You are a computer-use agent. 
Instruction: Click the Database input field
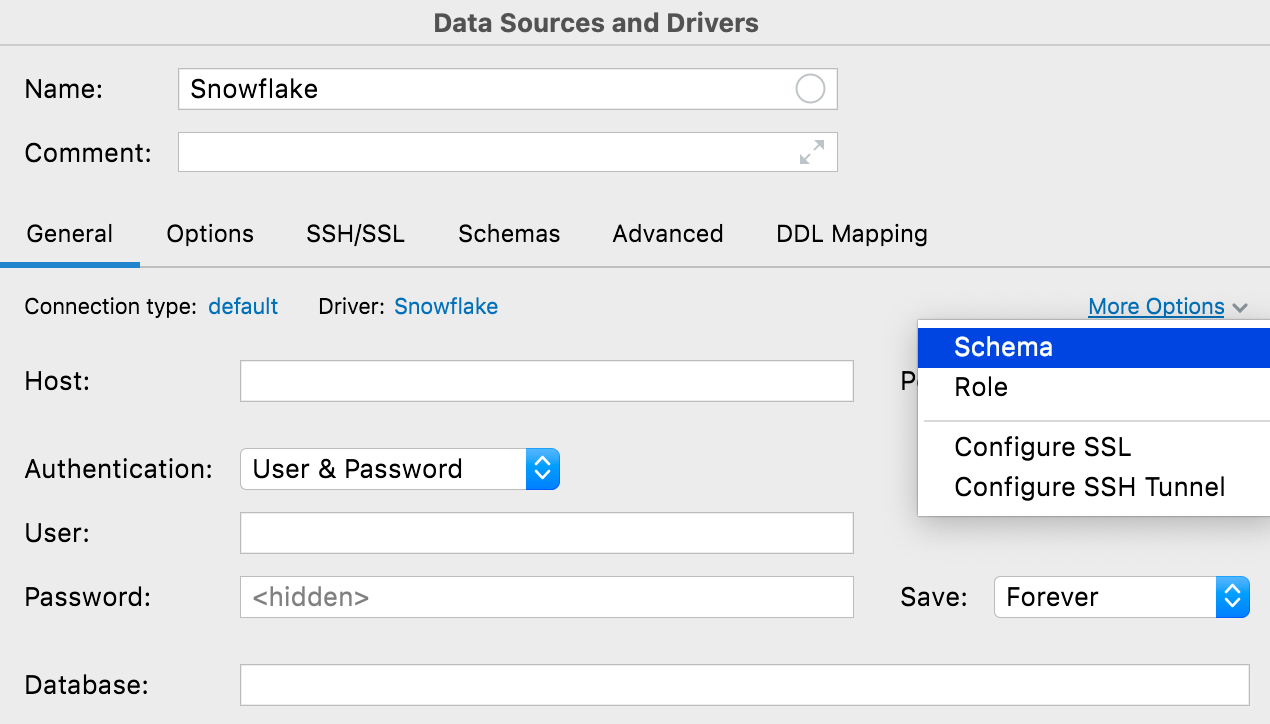click(x=744, y=685)
